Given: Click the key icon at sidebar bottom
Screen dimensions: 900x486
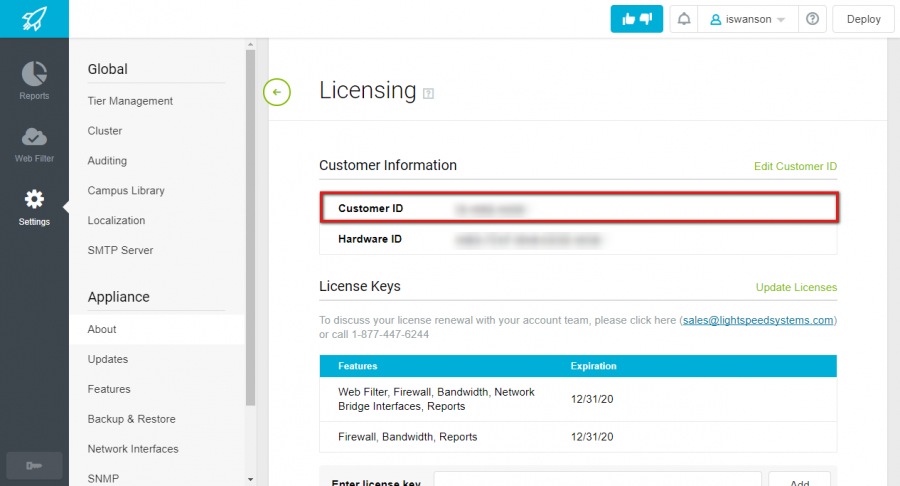Looking at the screenshot, I should (34, 465).
